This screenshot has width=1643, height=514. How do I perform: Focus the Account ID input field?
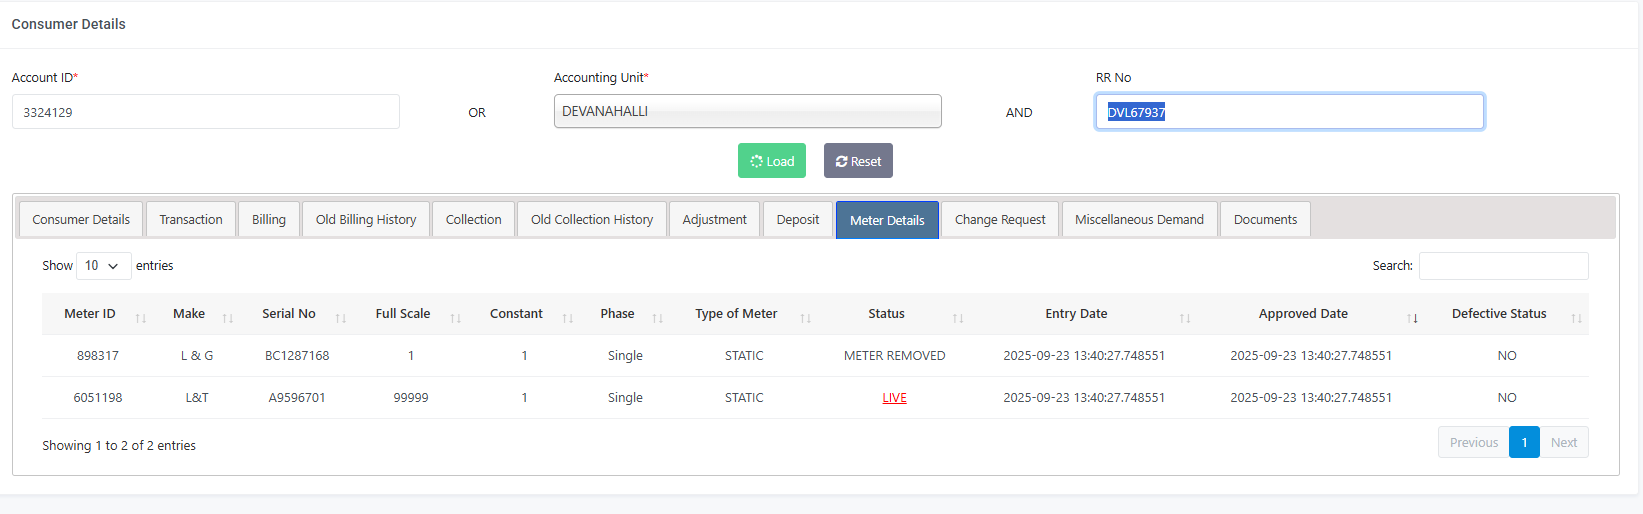click(x=205, y=112)
